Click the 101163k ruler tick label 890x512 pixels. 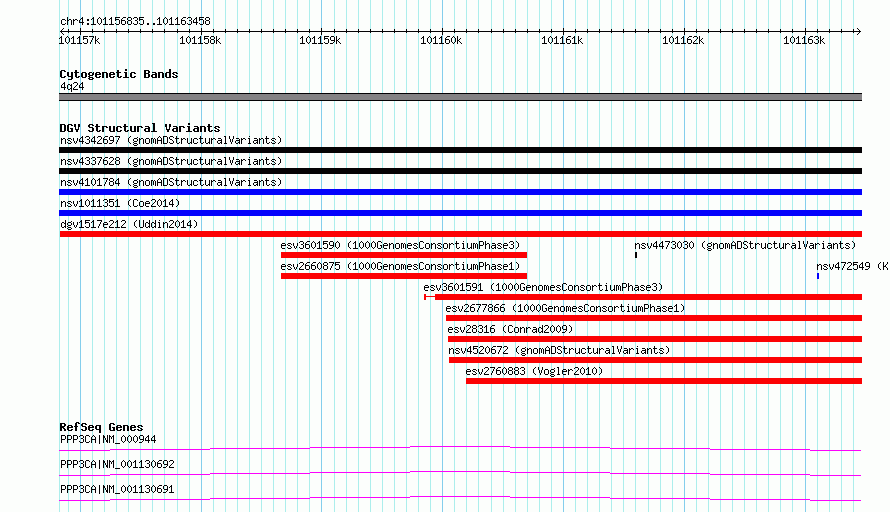click(804, 40)
